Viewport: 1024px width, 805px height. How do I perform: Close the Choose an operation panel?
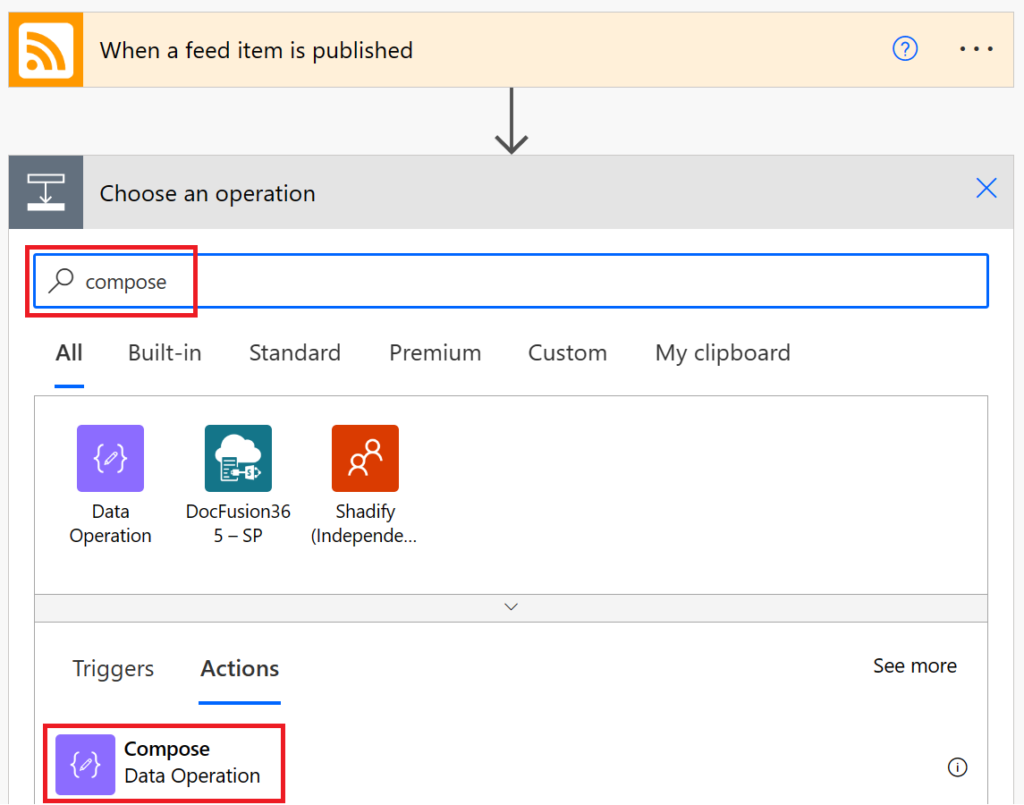coord(986,187)
